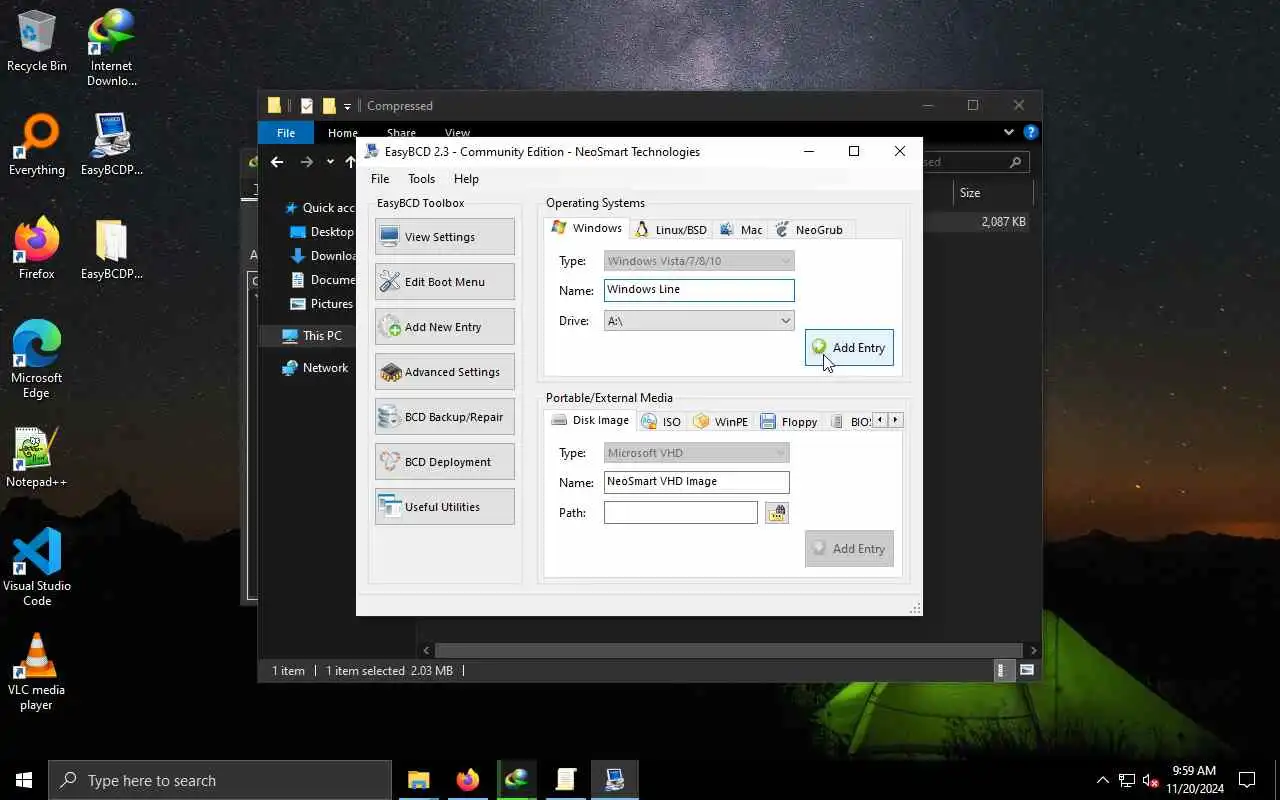Click the Name field containing Windows Line
1280x800 pixels.
(x=699, y=290)
